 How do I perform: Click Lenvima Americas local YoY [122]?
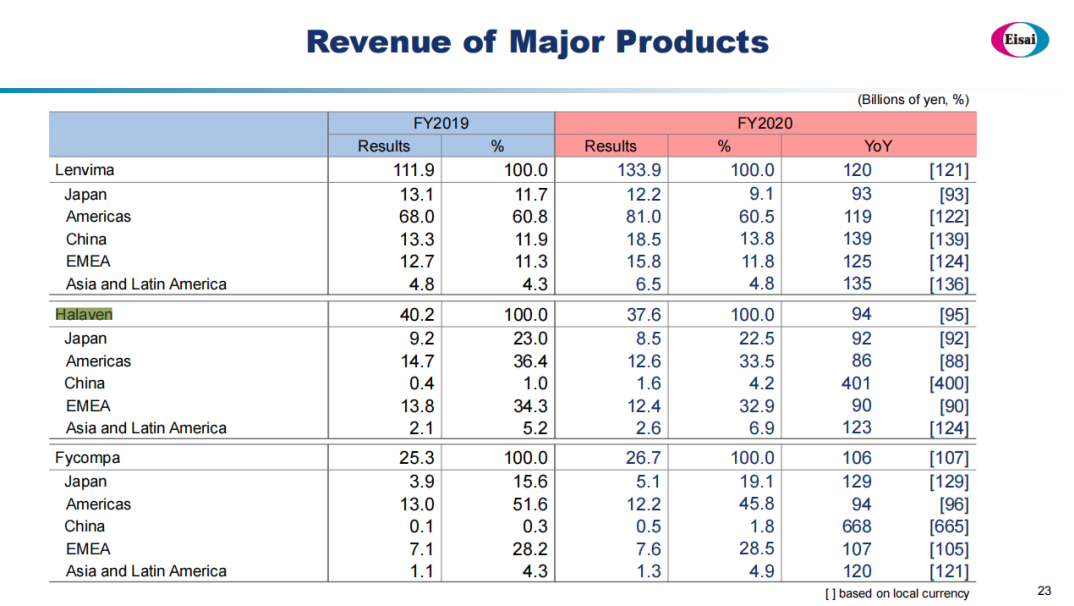point(949,216)
